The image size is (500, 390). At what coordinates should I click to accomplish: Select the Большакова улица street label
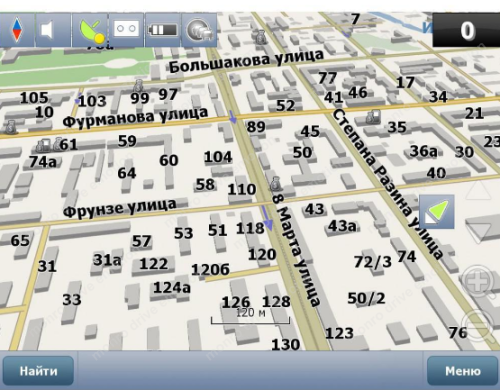pyautogui.click(x=246, y=61)
